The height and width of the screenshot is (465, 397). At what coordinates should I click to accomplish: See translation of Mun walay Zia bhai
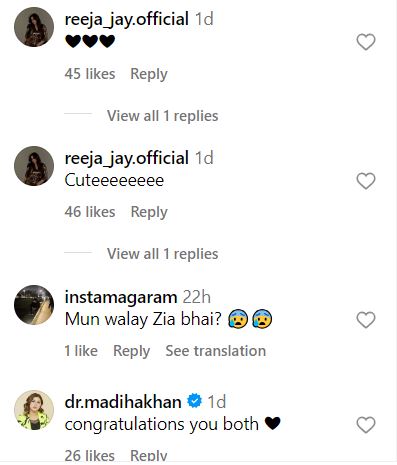[216, 351]
